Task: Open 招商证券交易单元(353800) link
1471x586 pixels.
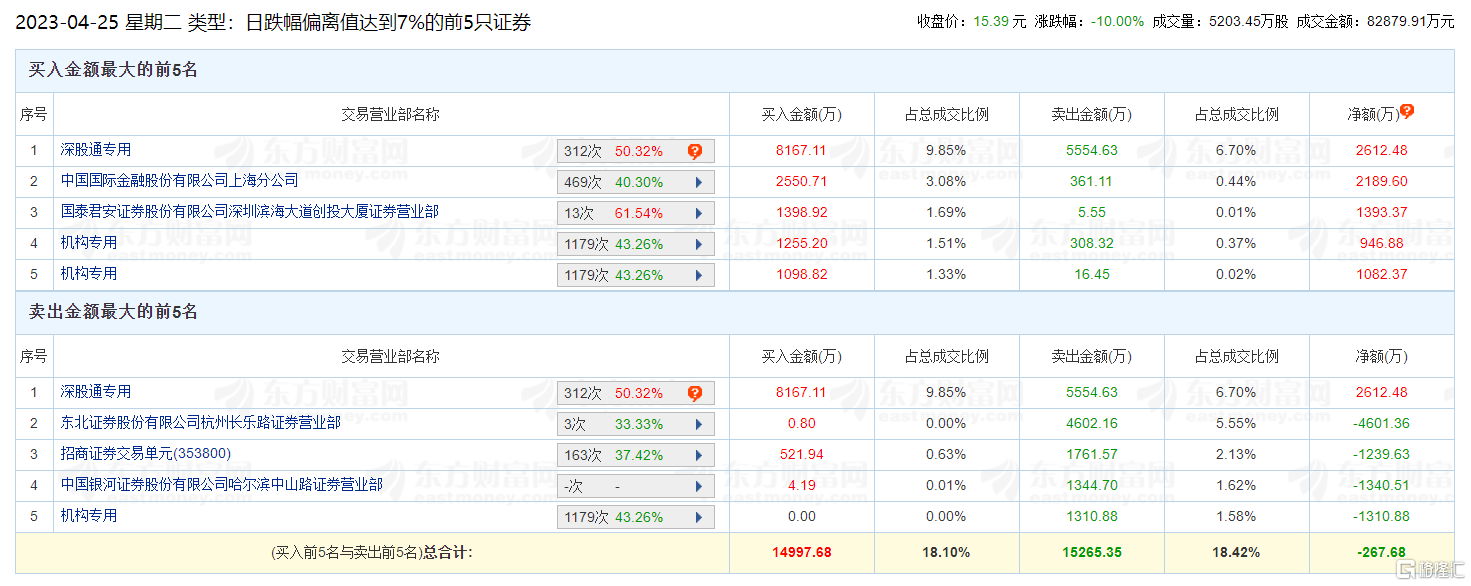Action: tap(145, 454)
